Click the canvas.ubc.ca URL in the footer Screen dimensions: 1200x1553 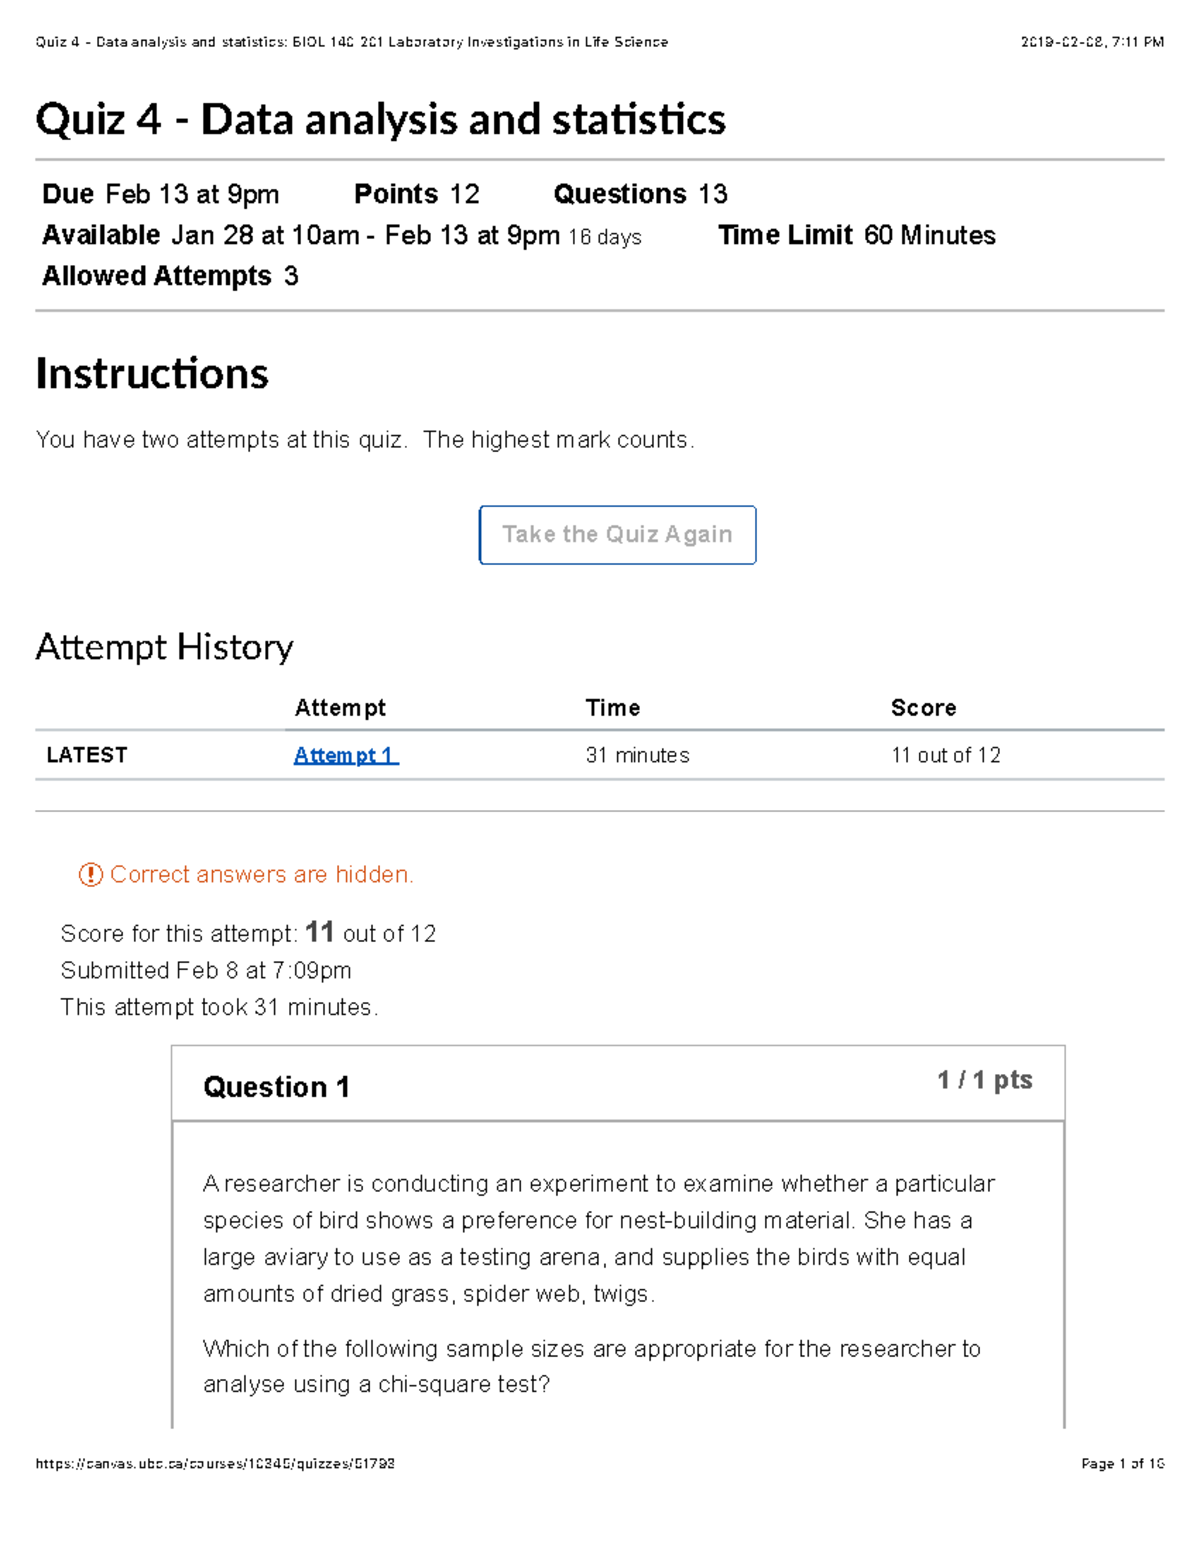pyautogui.click(x=215, y=1463)
